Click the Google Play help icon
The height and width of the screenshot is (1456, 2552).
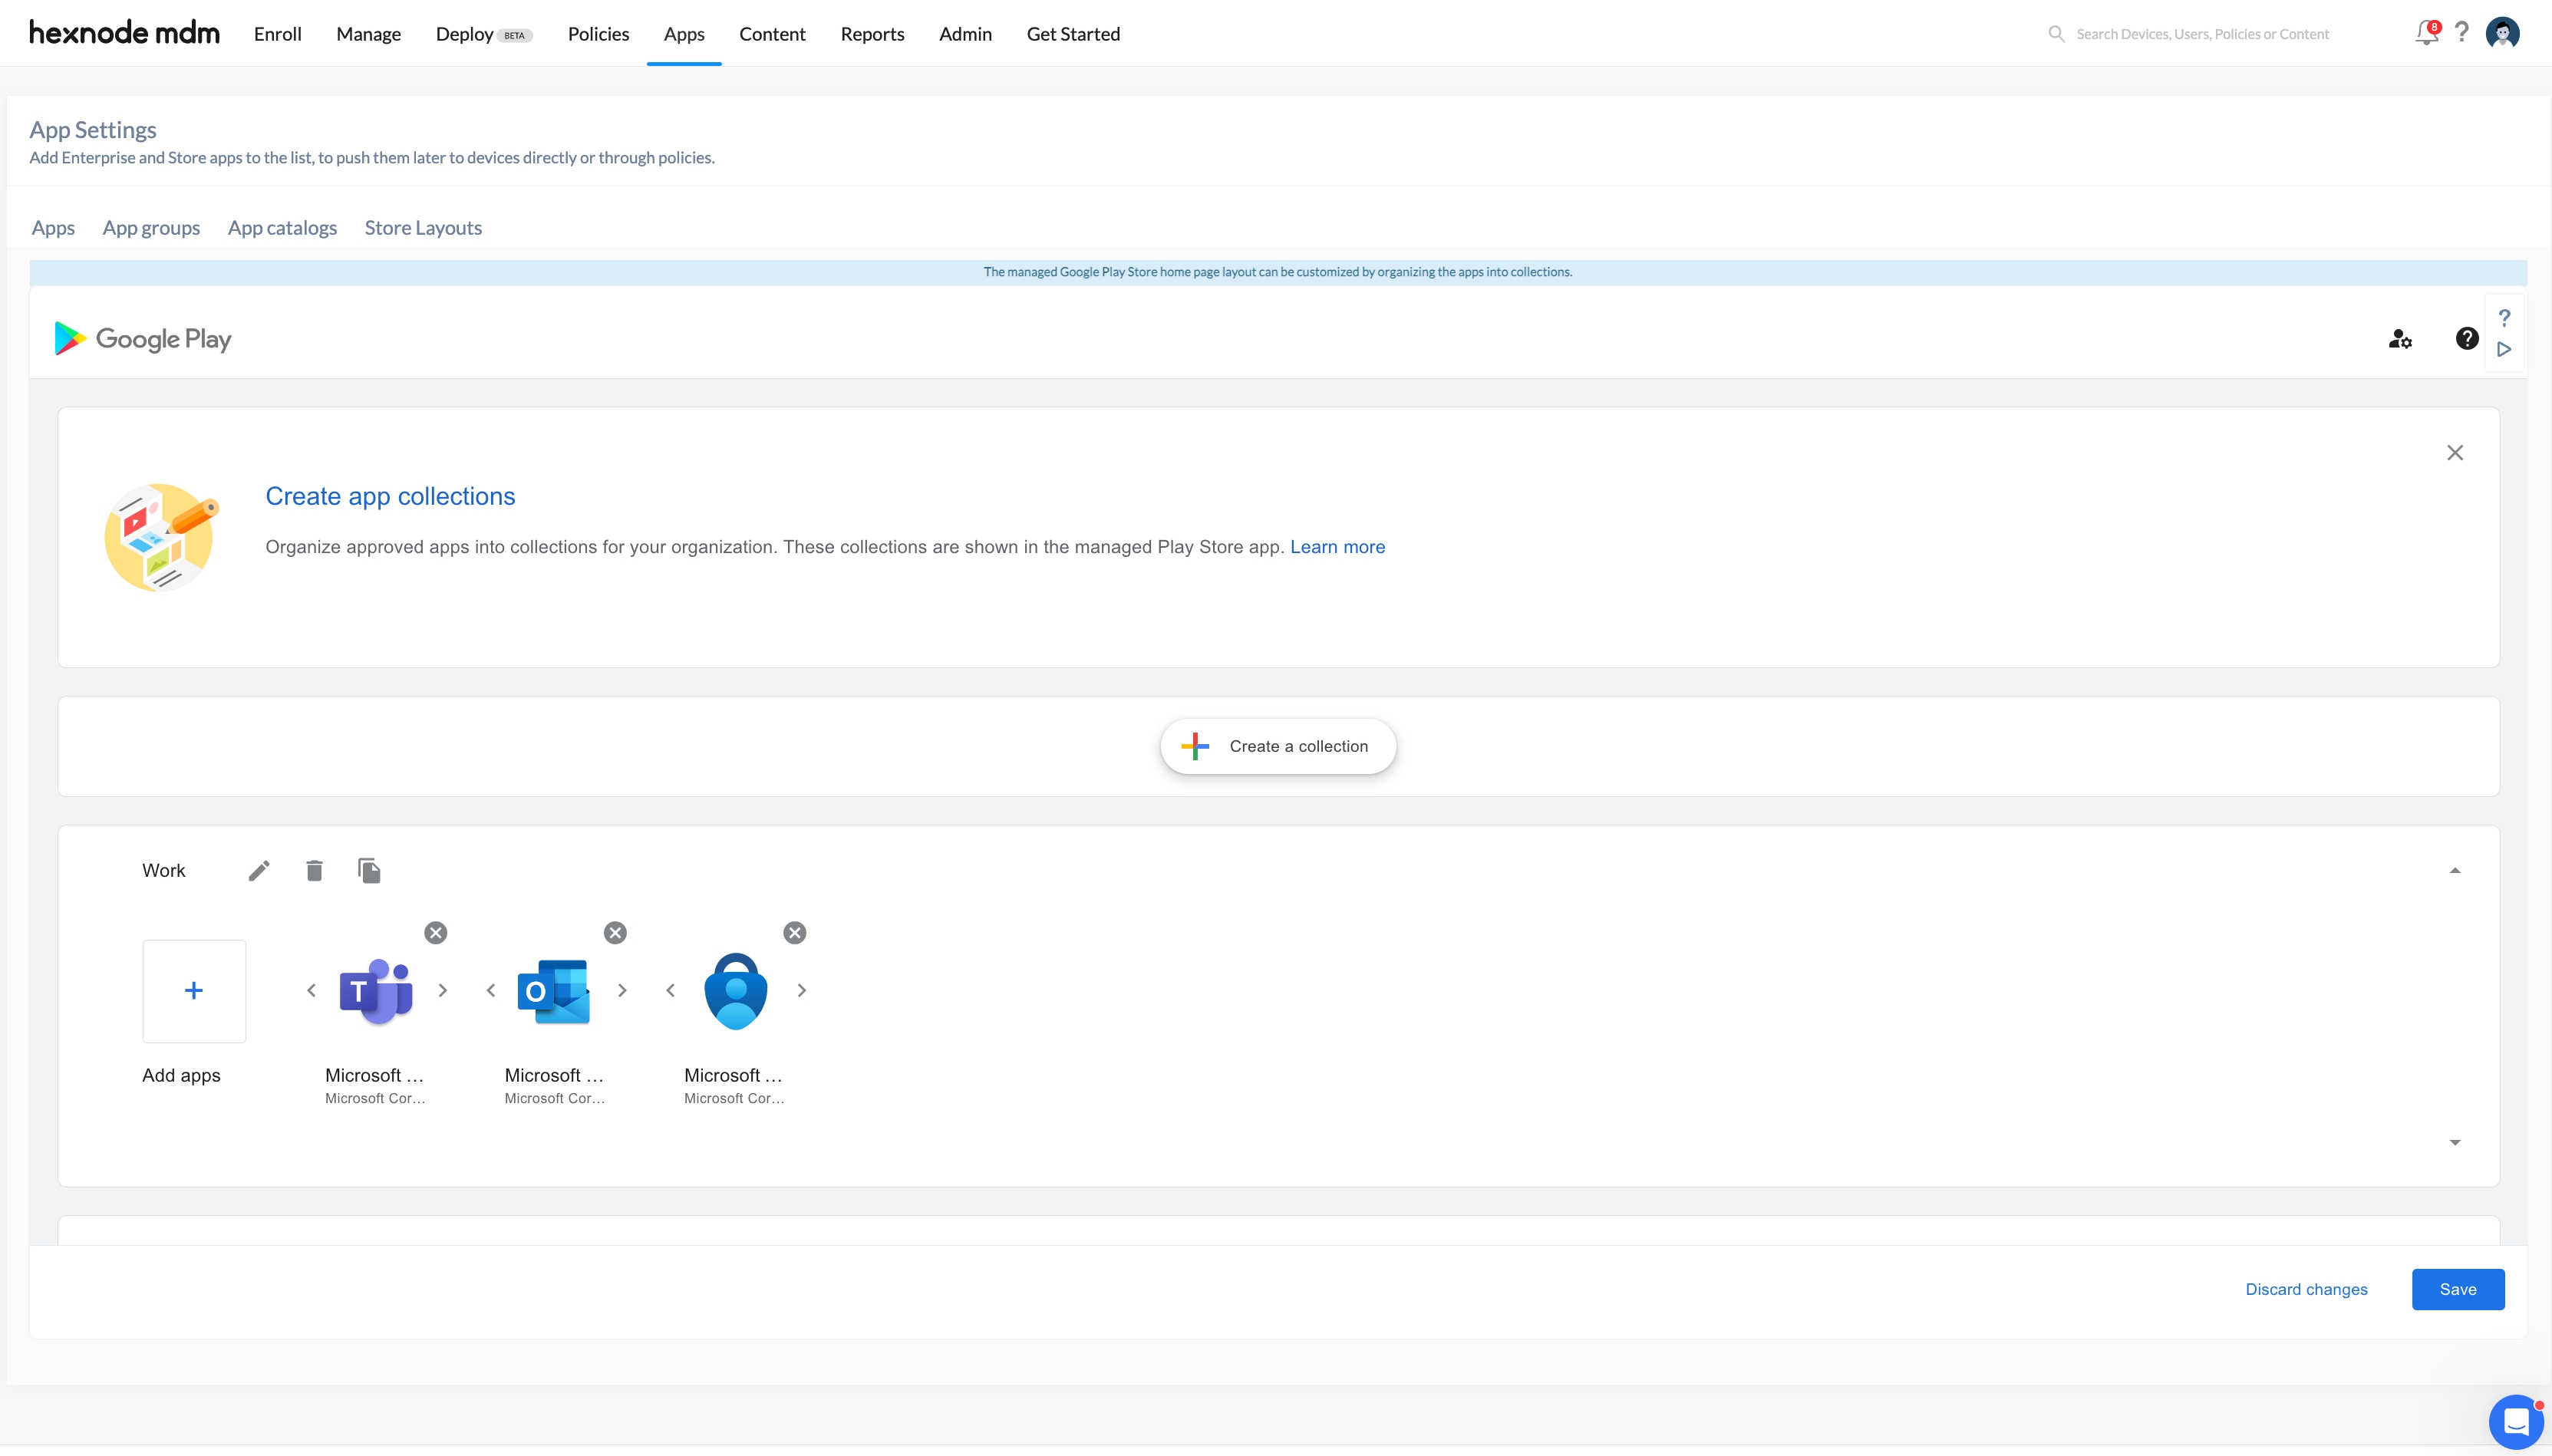(2467, 338)
